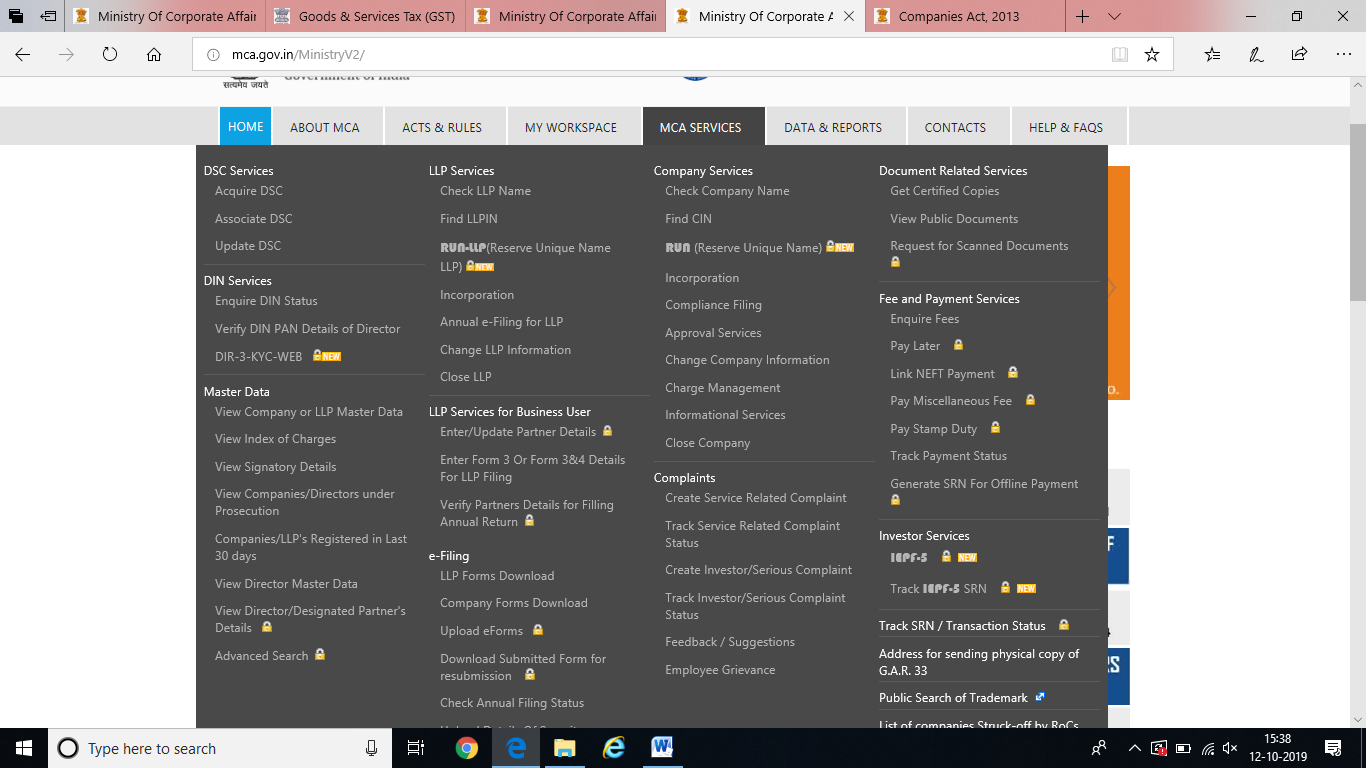The image size is (1366, 768).
Task: Show hidden system tray icons
Action: click(x=1134, y=748)
